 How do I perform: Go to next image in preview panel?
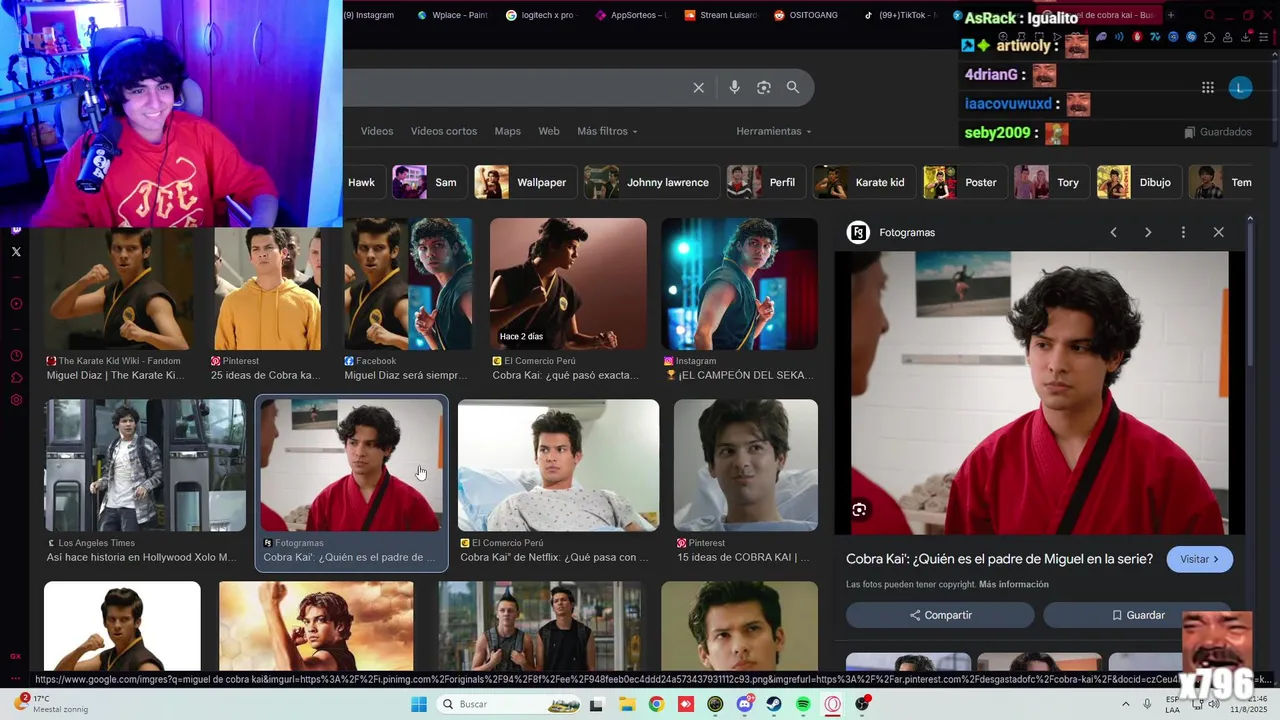(x=1148, y=232)
